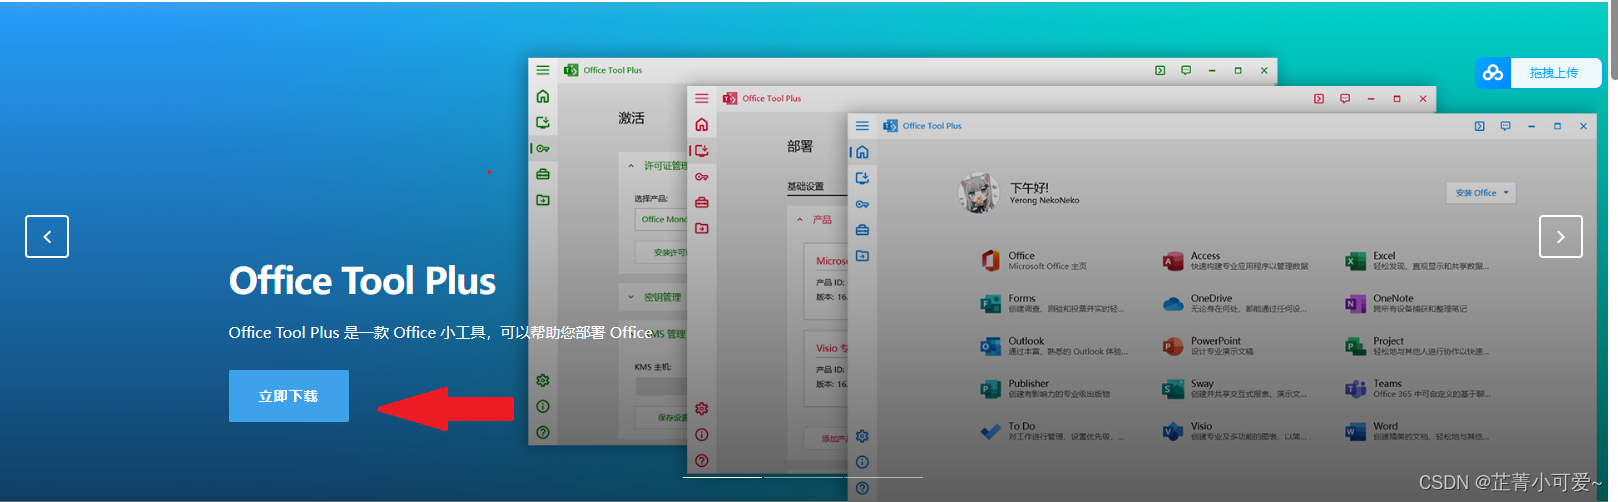Switch to the 基础设置 tab in the red window
This screenshot has height=502, width=1618.
(806, 187)
